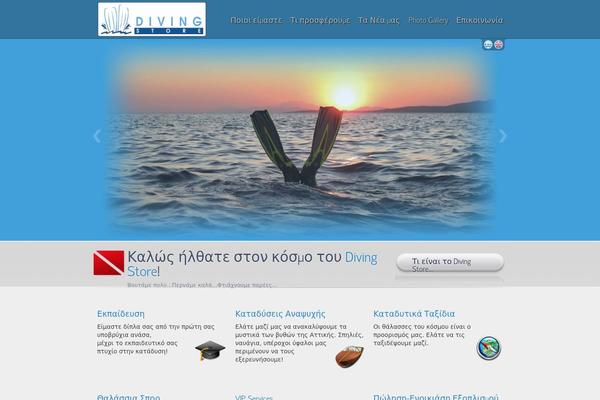600x400 pixels.
Task: Advance slideshow with right arrow
Action: point(503,136)
